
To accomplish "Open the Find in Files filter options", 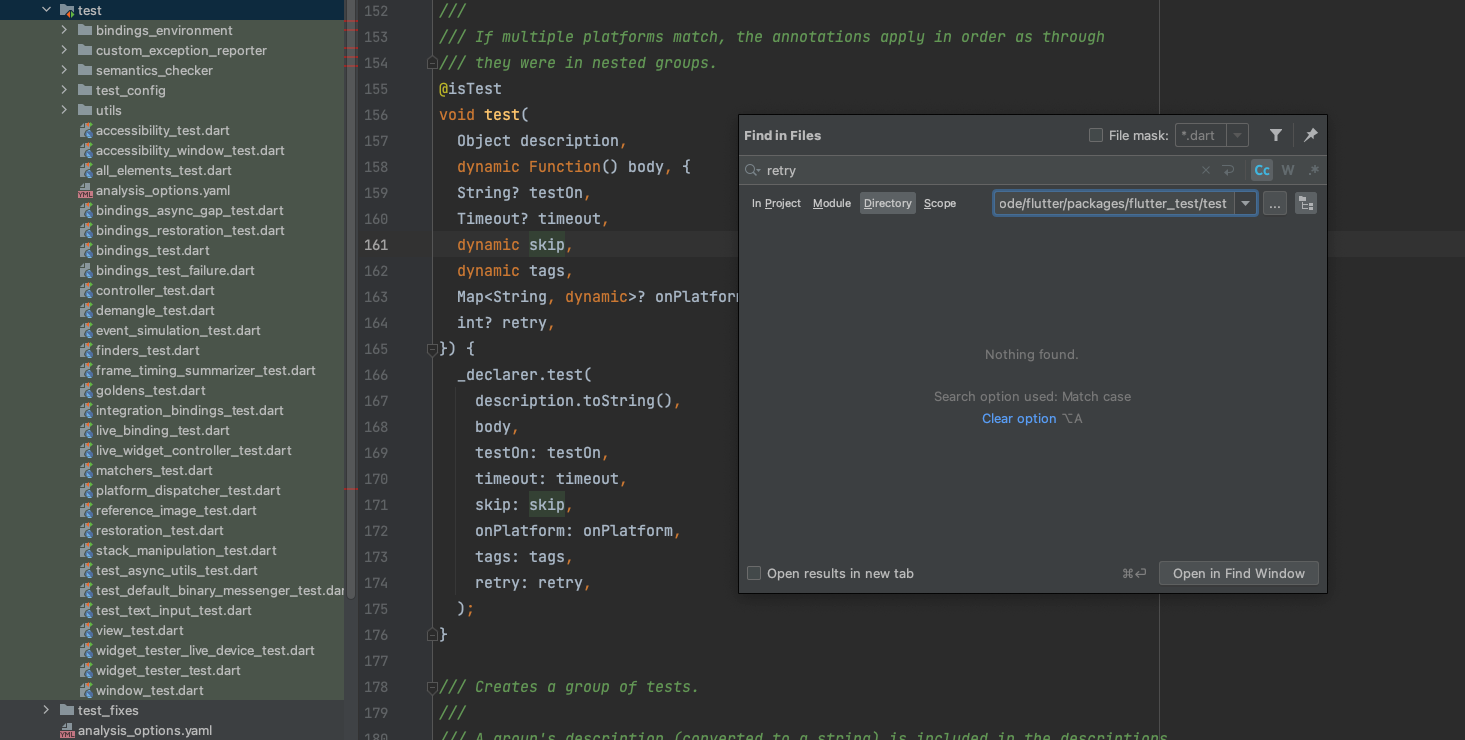I will point(1276,135).
